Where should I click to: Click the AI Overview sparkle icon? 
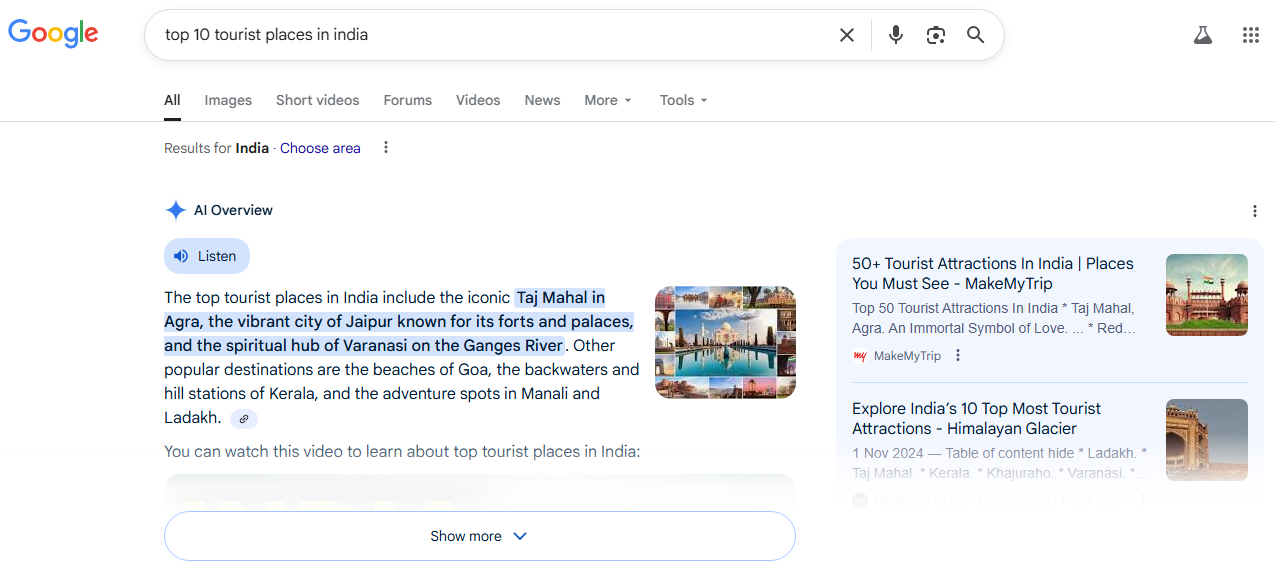tap(175, 210)
